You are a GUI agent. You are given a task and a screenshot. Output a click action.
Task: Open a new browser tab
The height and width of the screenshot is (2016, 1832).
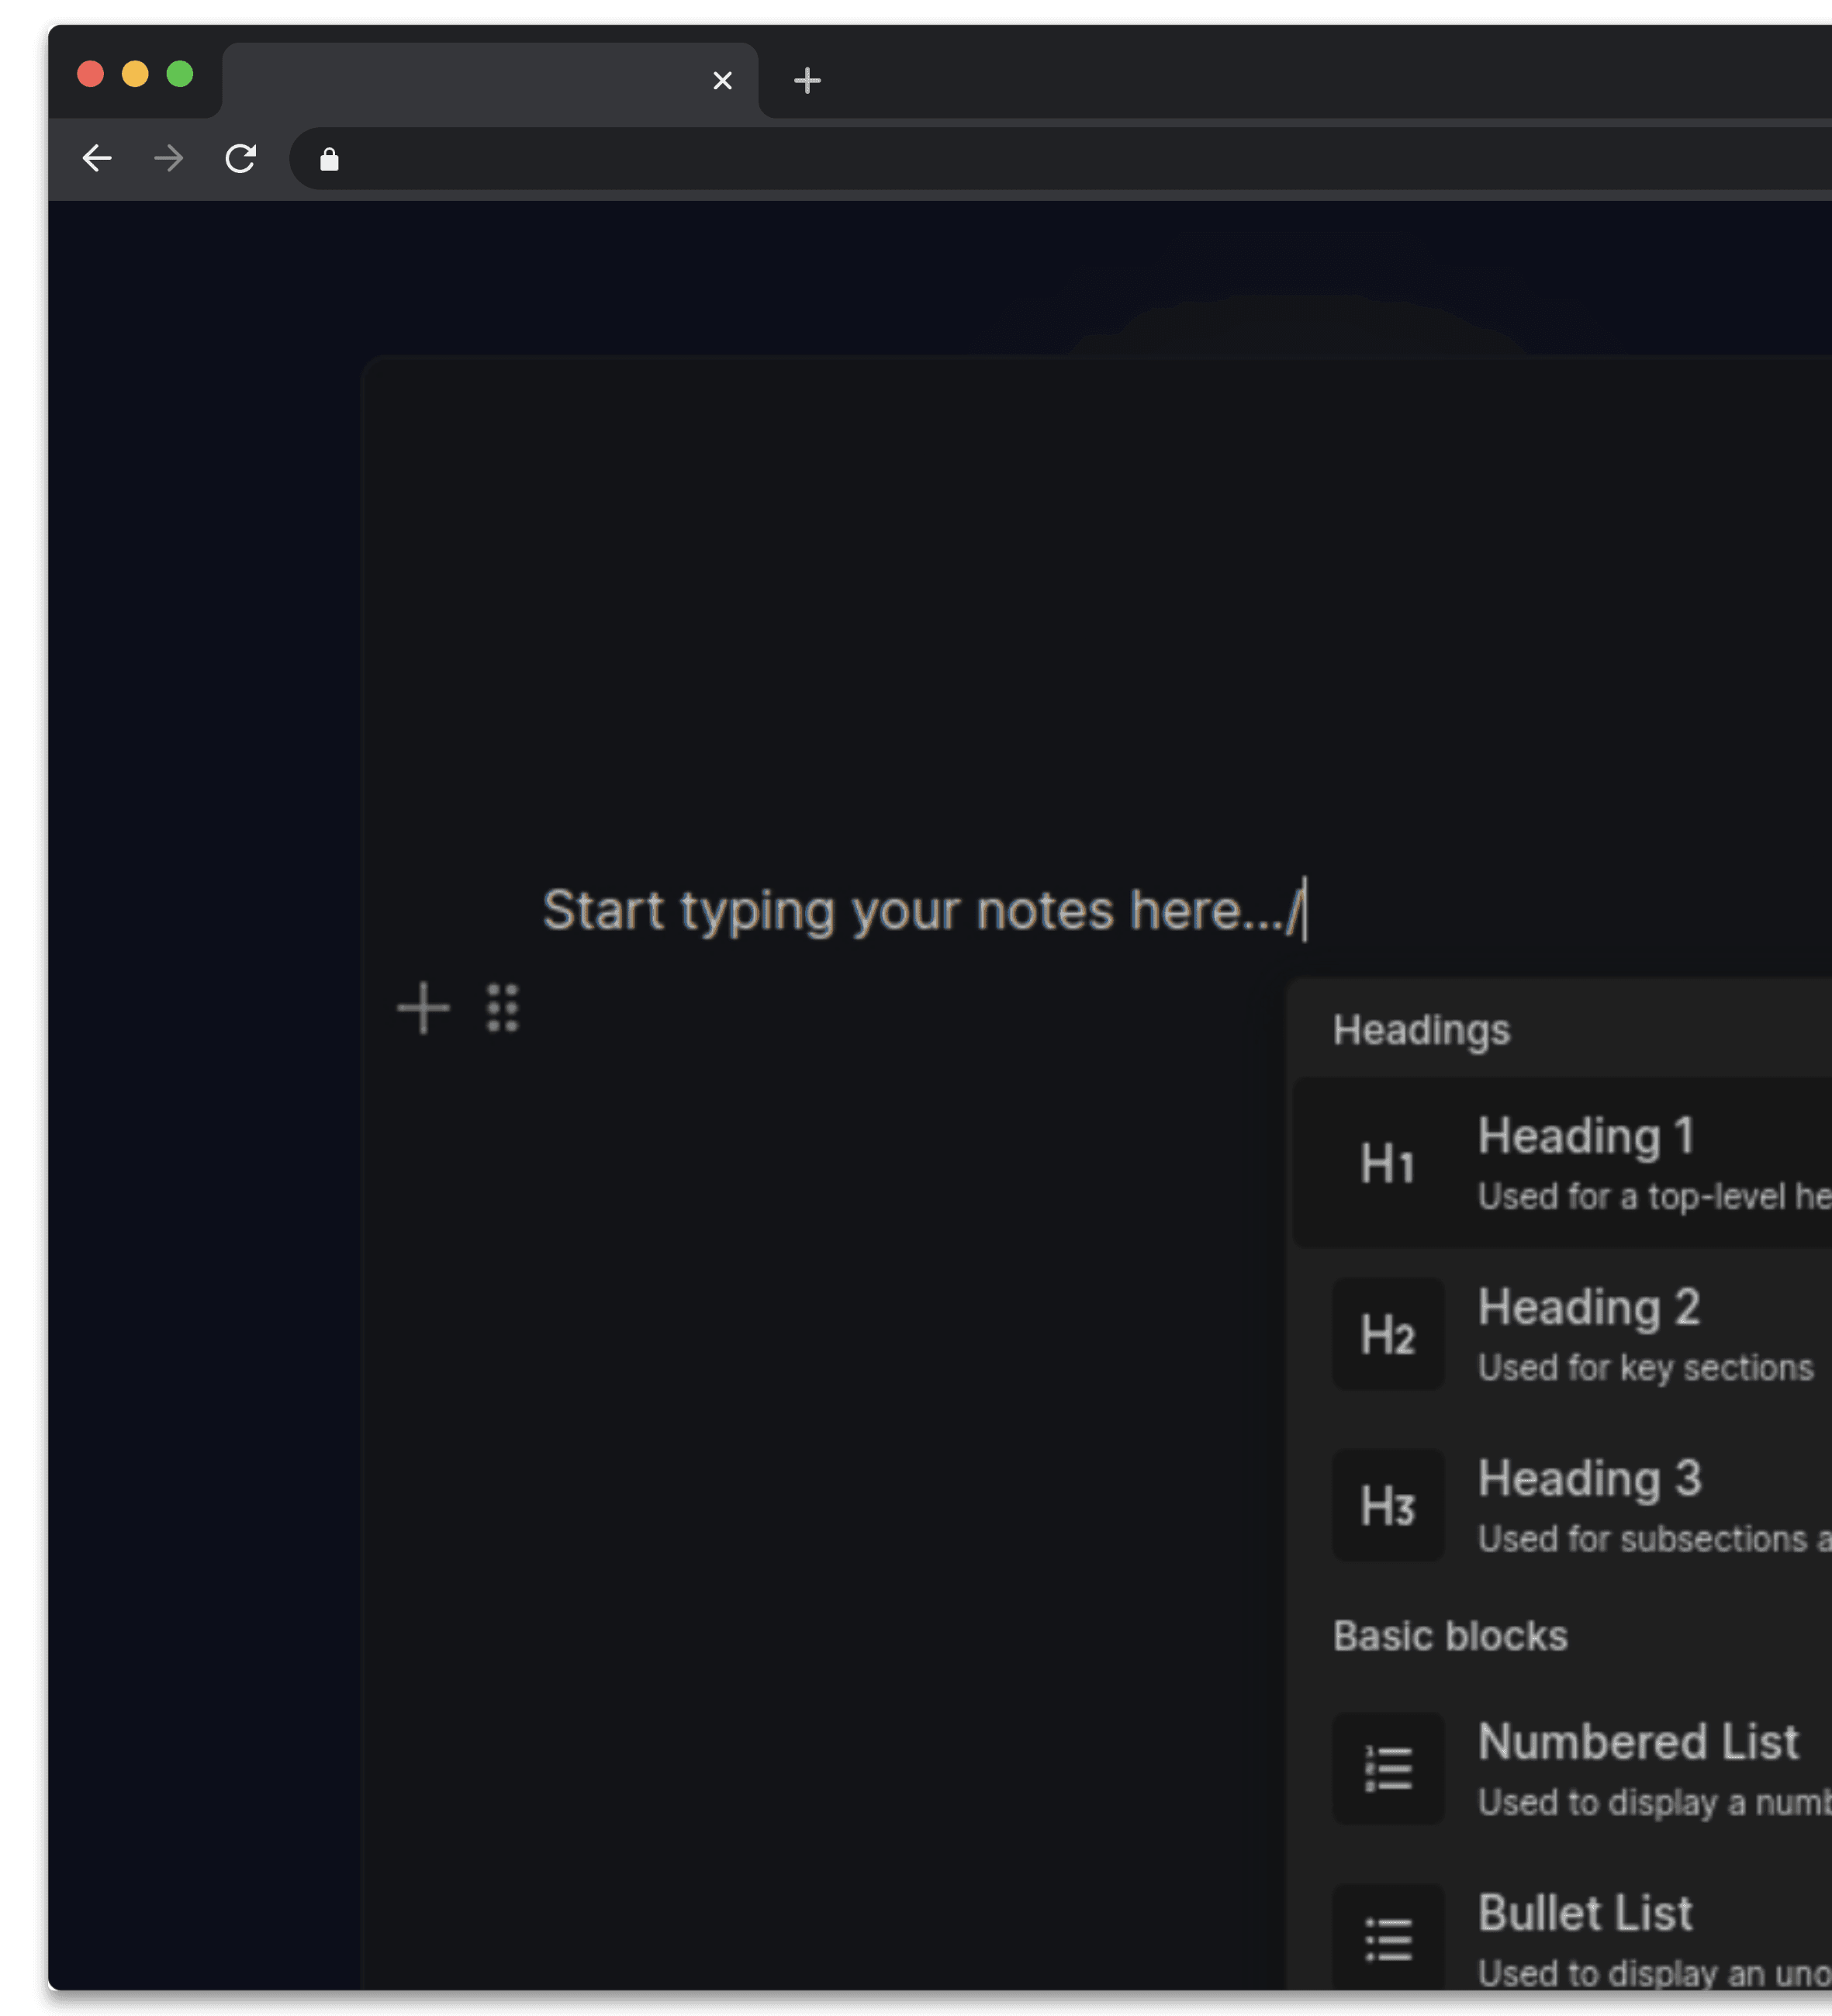(x=807, y=80)
